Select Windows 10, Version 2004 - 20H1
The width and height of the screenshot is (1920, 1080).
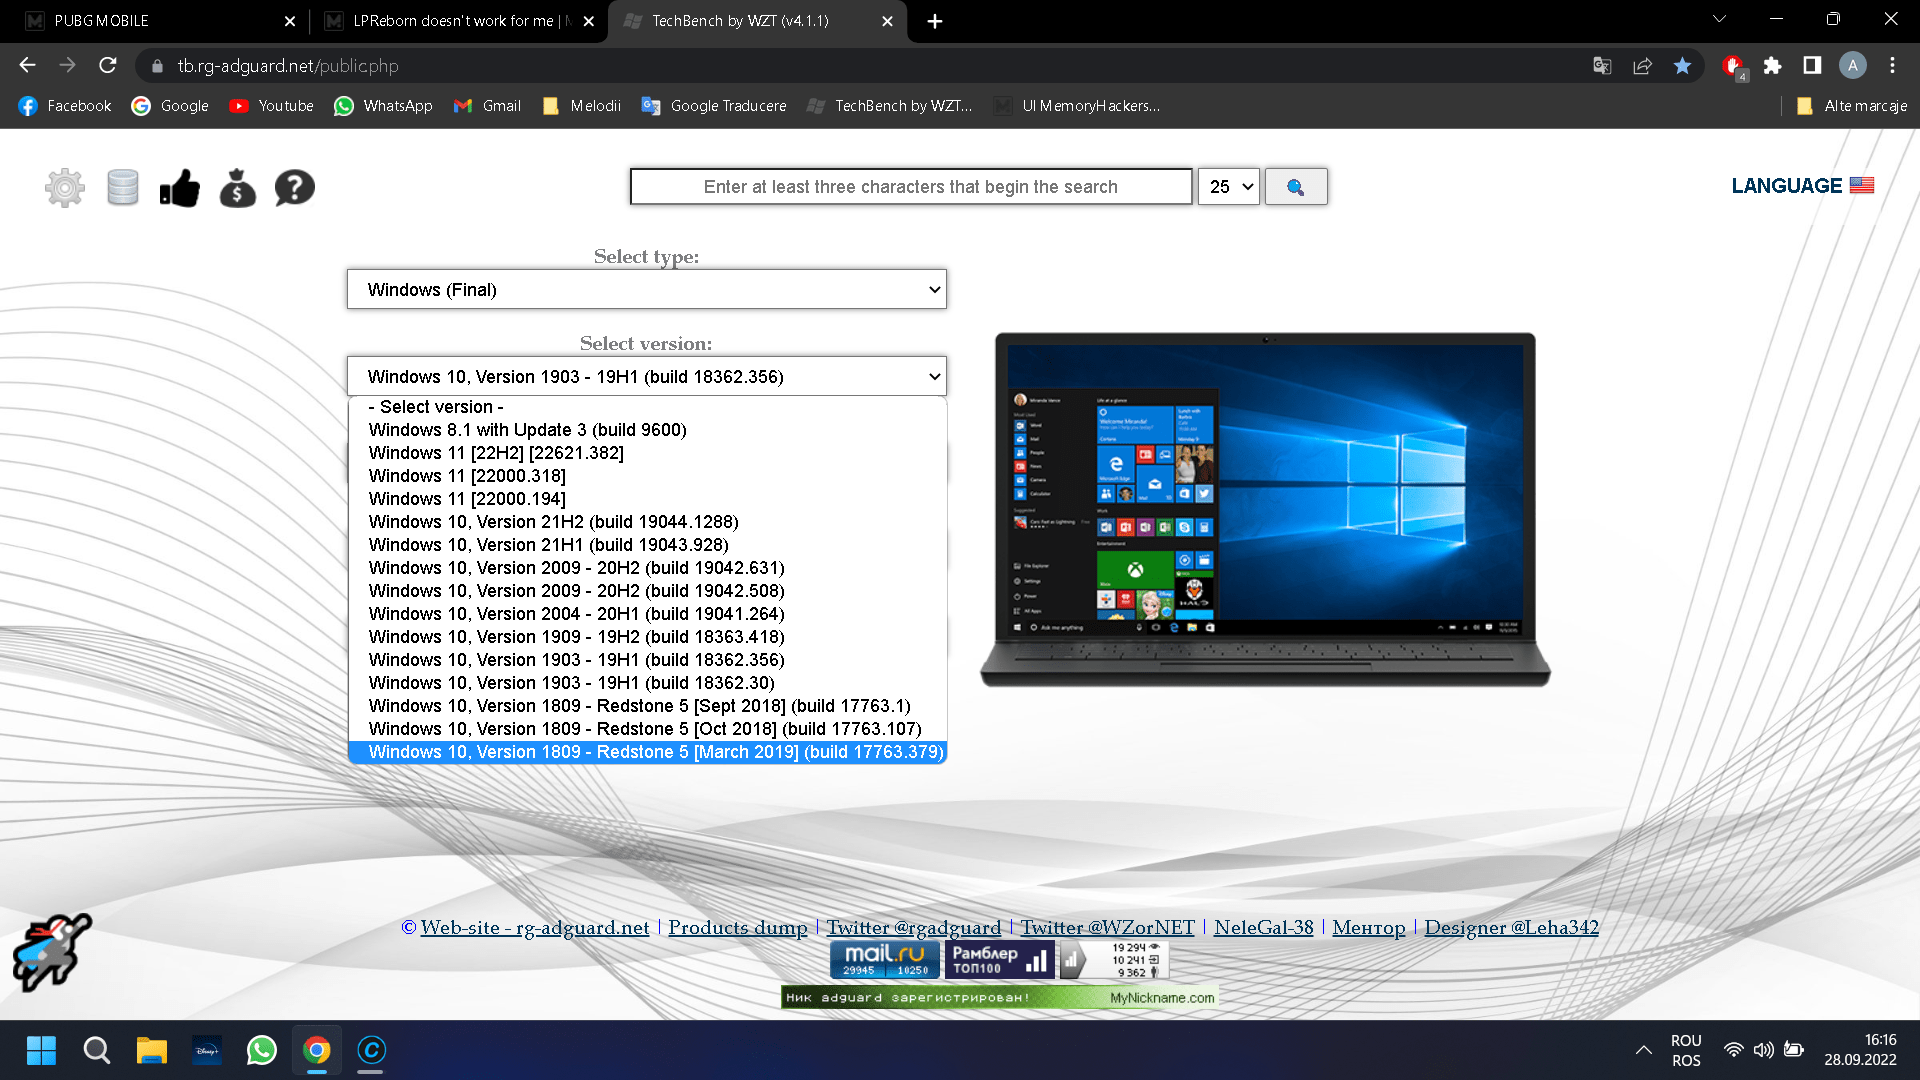click(648, 614)
